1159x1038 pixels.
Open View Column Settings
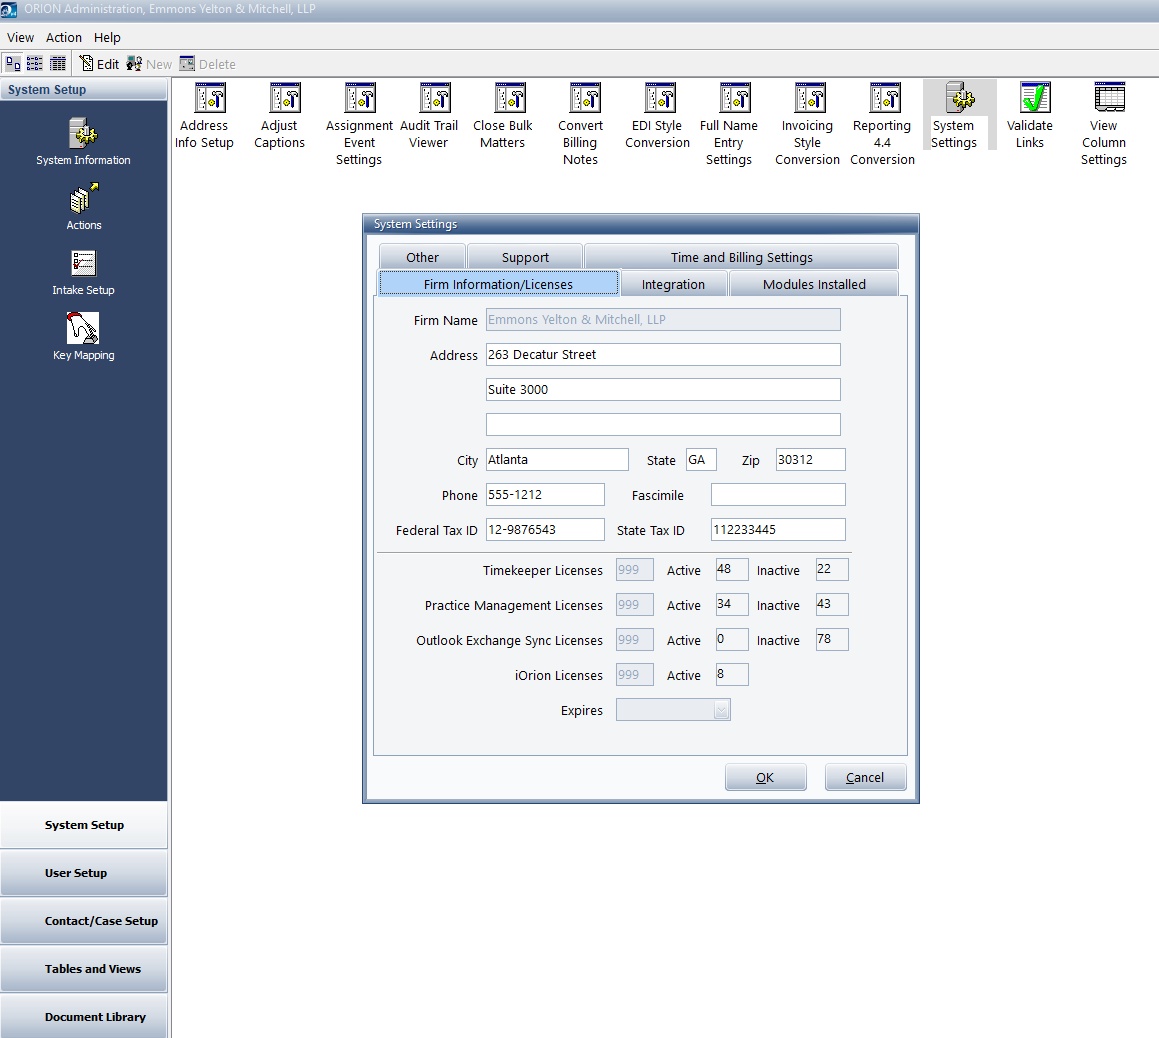point(1104,124)
